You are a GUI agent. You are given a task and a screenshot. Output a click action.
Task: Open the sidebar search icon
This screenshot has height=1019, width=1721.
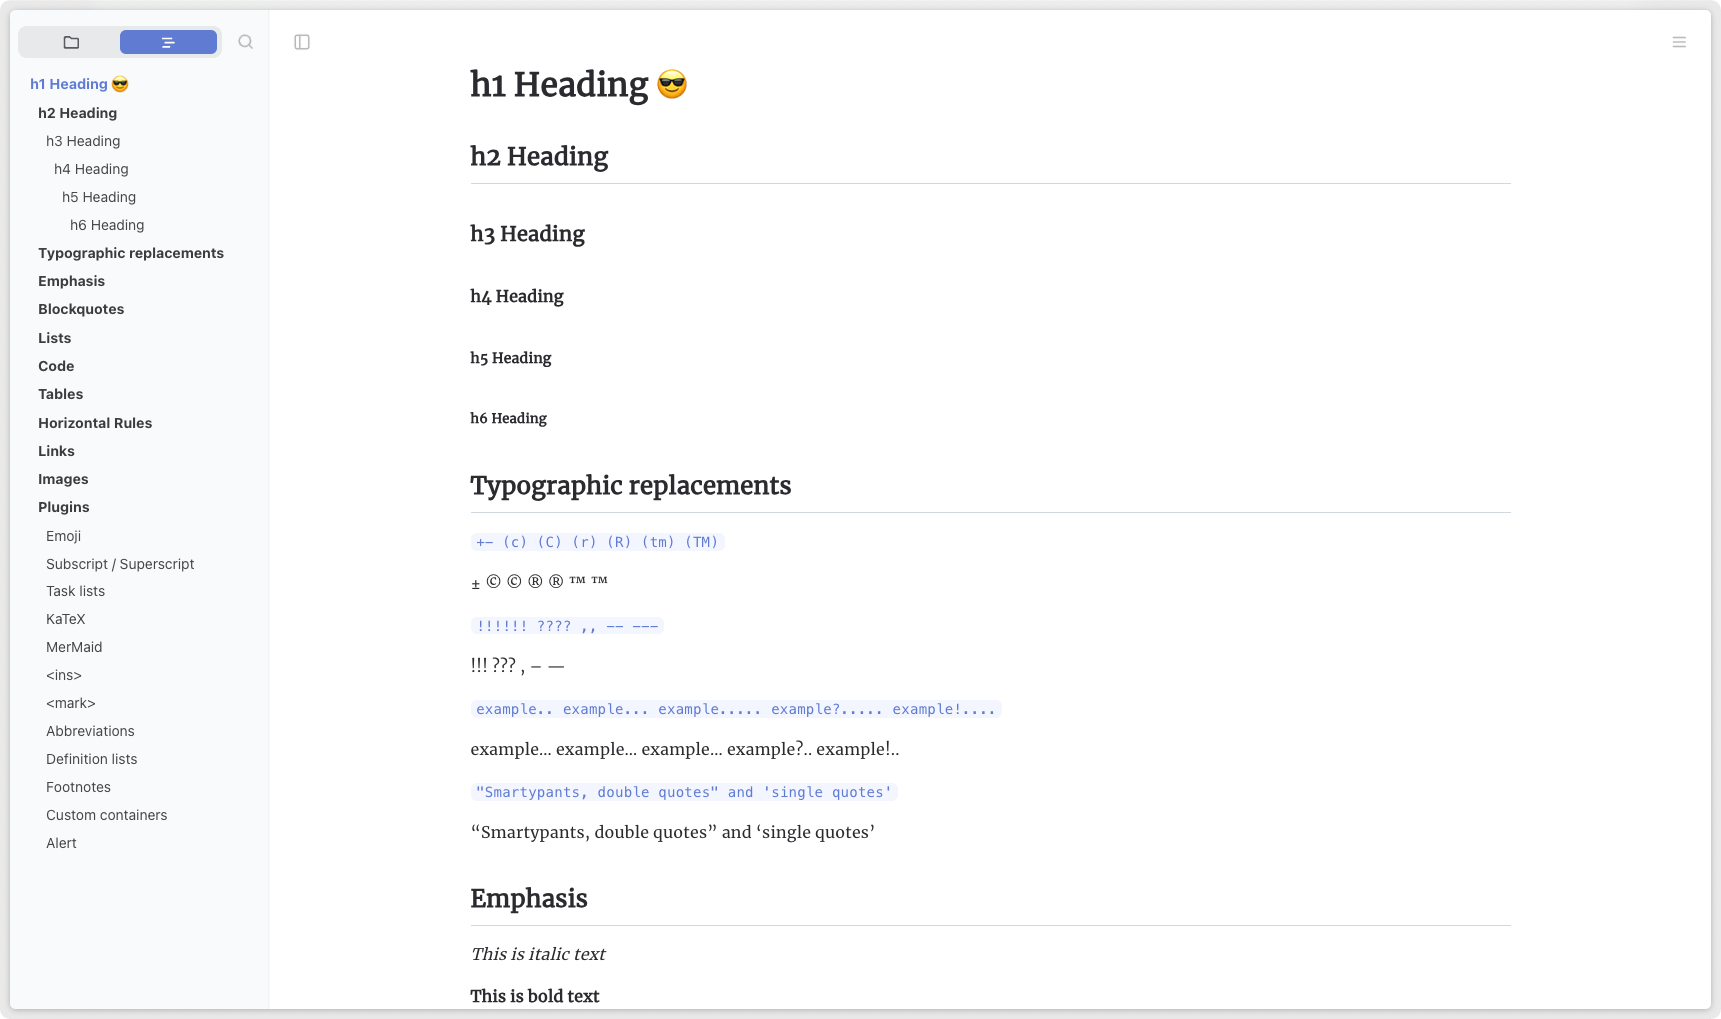(246, 42)
